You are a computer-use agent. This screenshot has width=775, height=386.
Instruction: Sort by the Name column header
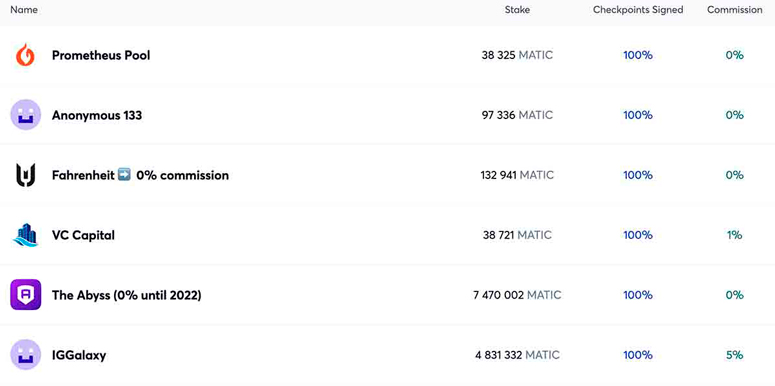[x=24, y=10]
